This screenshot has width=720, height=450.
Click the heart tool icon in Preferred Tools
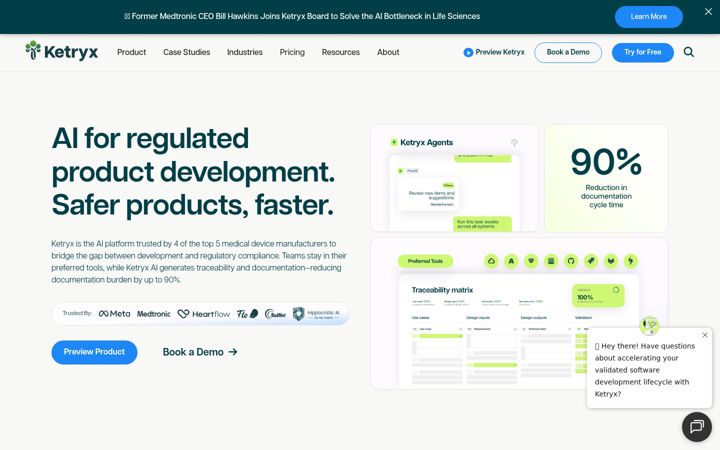[531, 261]
